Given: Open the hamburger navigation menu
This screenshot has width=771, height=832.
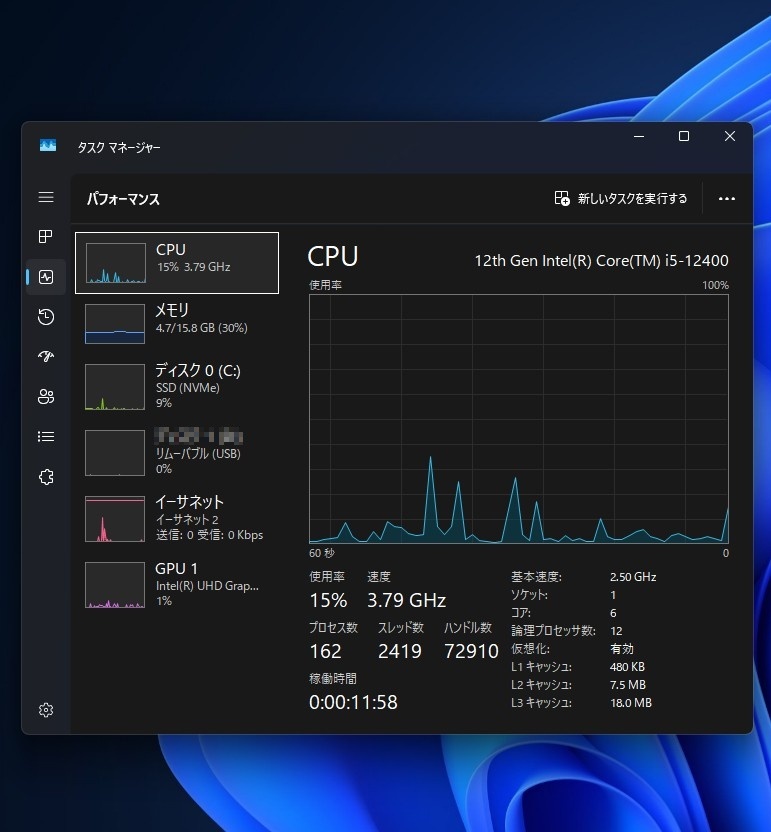Looking at the screenshot, I should coord(46,197).
